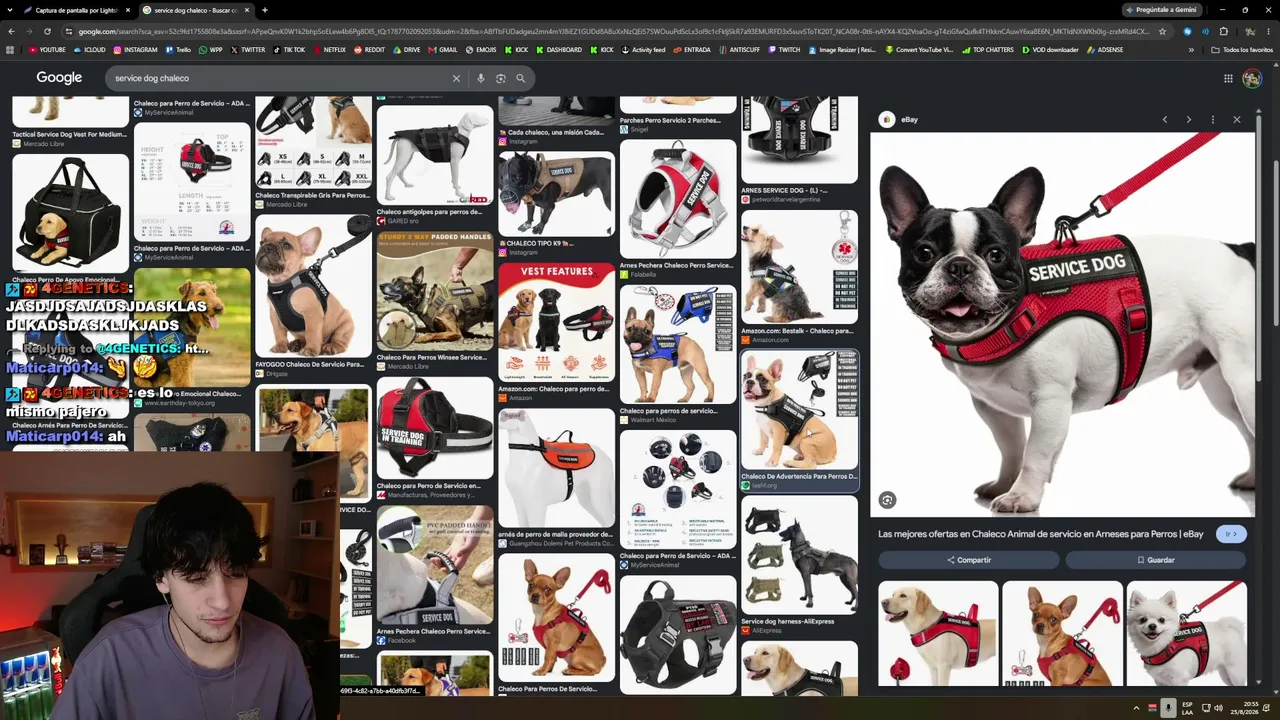
Task: Clear the search box text
Action: coord(456,78)
